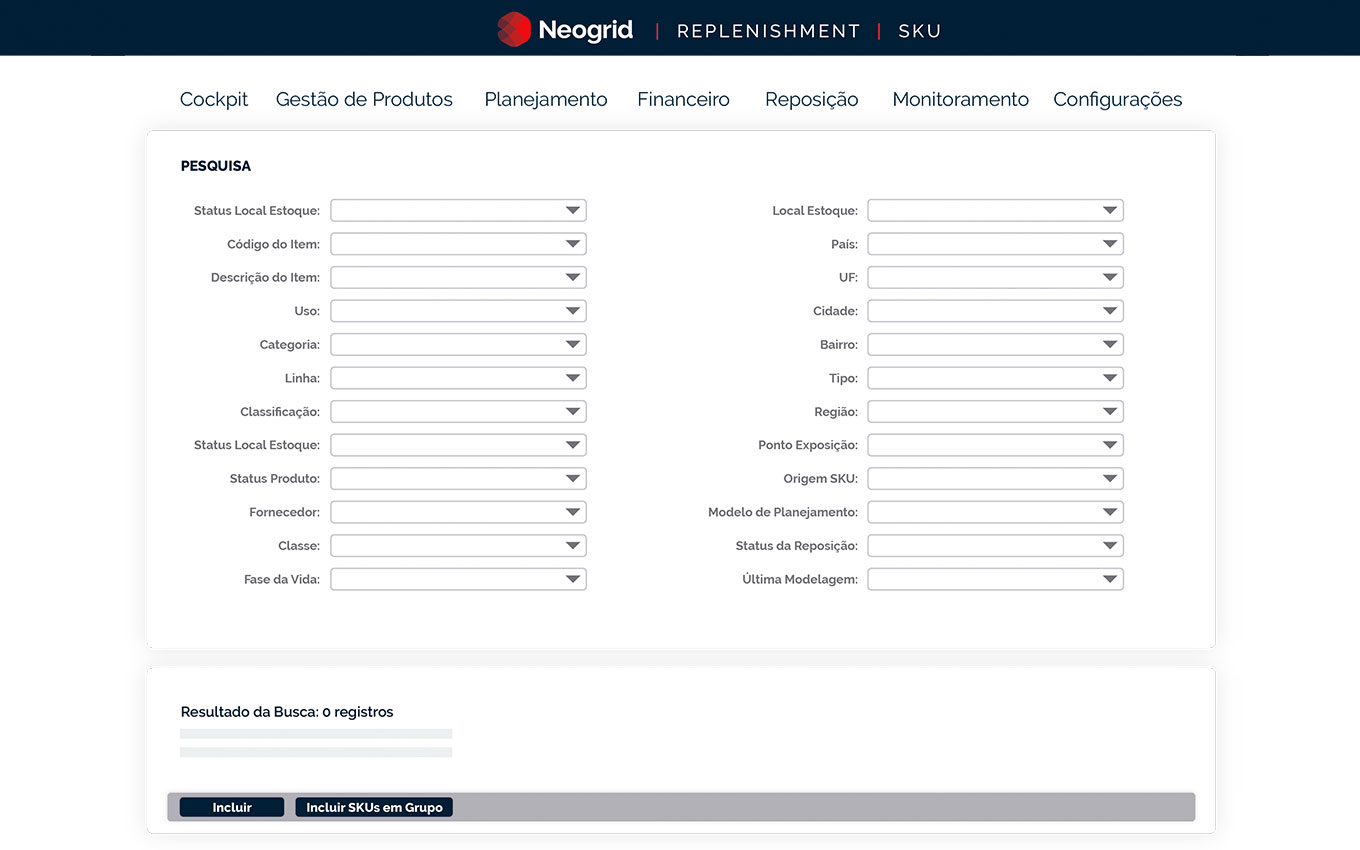1360x850 pixels.
Task: Open the Última Modelagem dropdown
Action: pos(1109,579)
